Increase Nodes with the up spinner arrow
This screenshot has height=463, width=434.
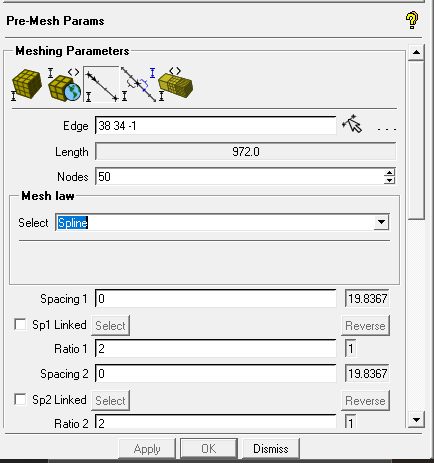(389, 173)
